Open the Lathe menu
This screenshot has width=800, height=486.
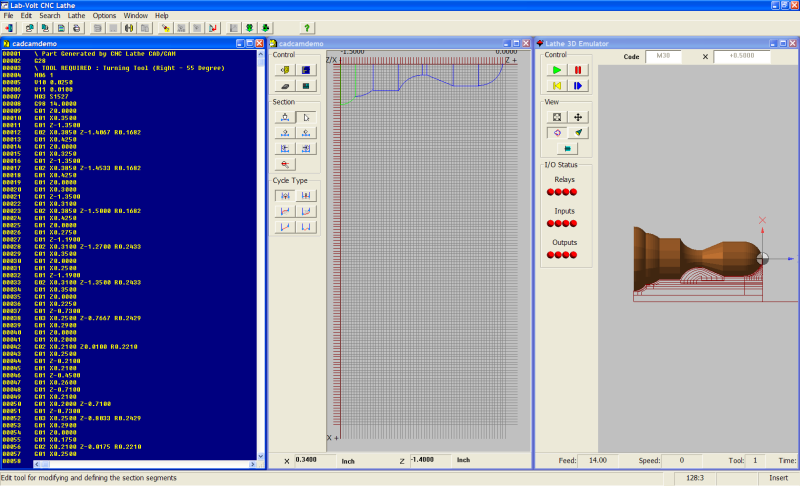tap(77, 16)
